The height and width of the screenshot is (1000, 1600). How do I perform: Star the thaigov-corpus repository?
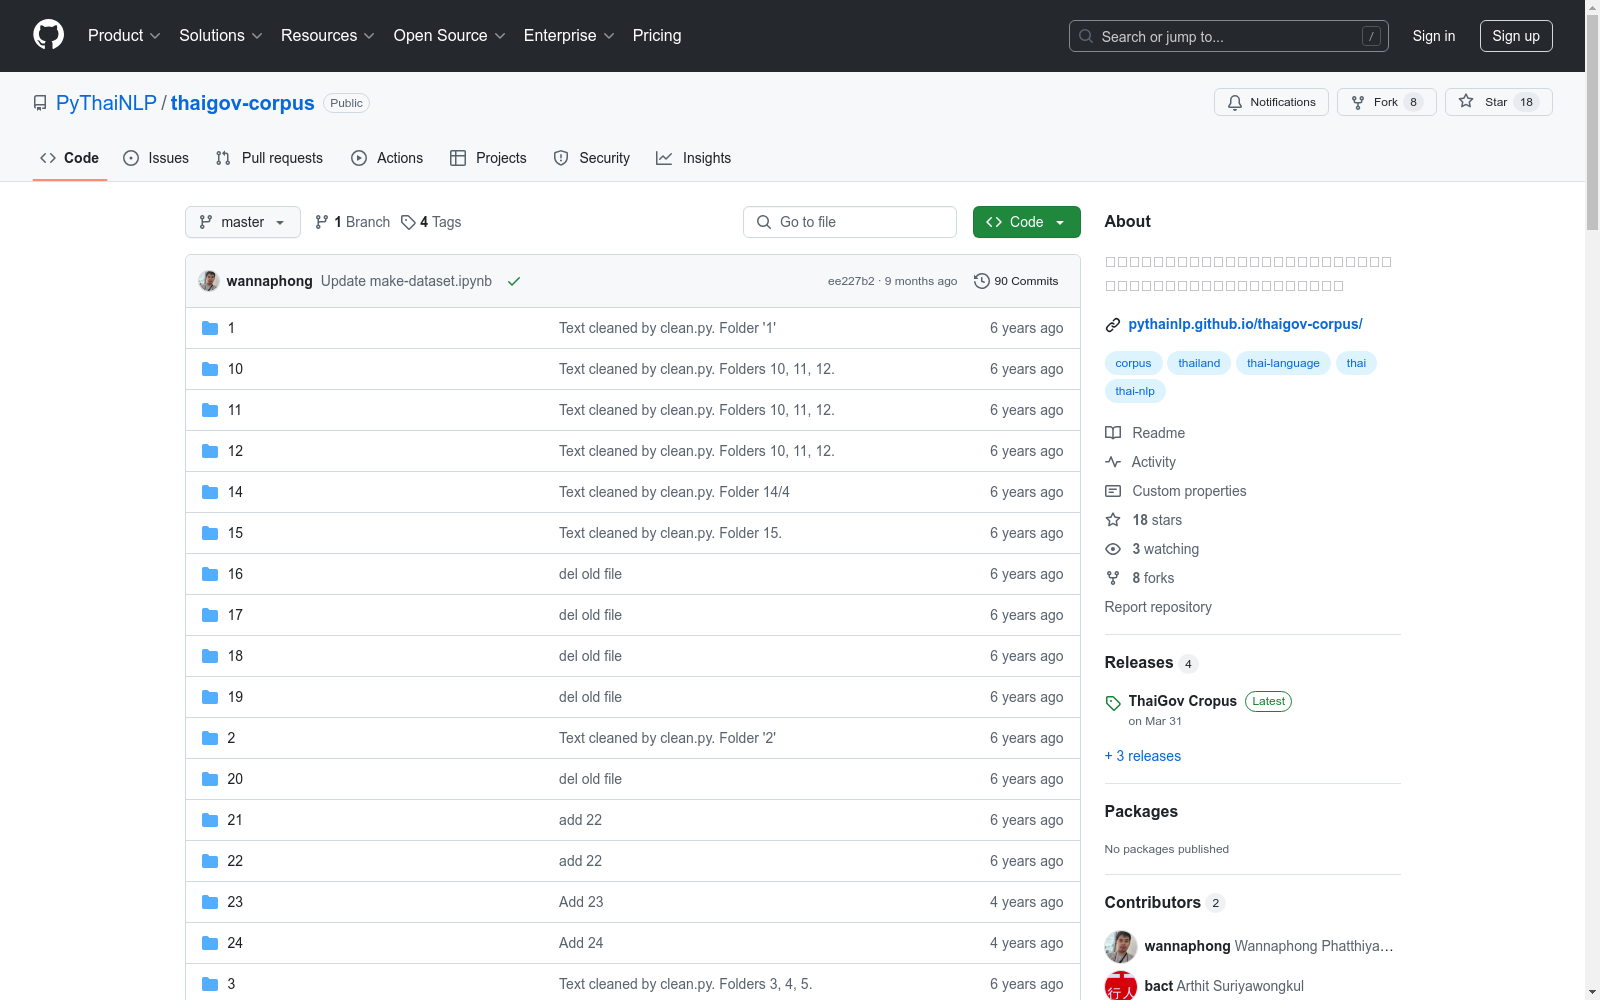(1499, 102)
